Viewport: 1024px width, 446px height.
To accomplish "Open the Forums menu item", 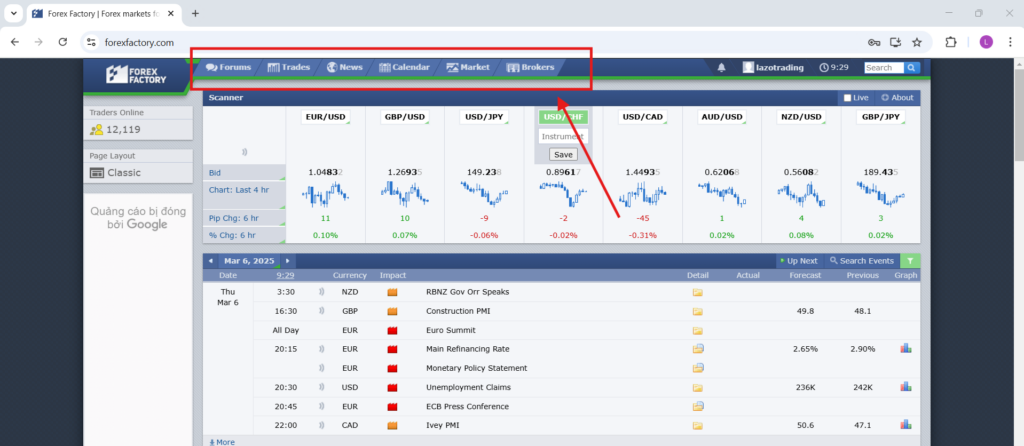I will click(228, 67).
